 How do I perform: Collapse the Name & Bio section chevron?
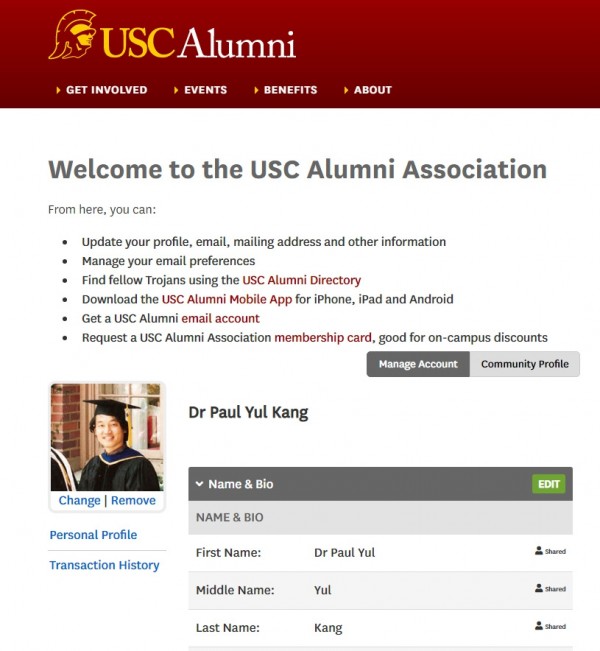(200, 484)
